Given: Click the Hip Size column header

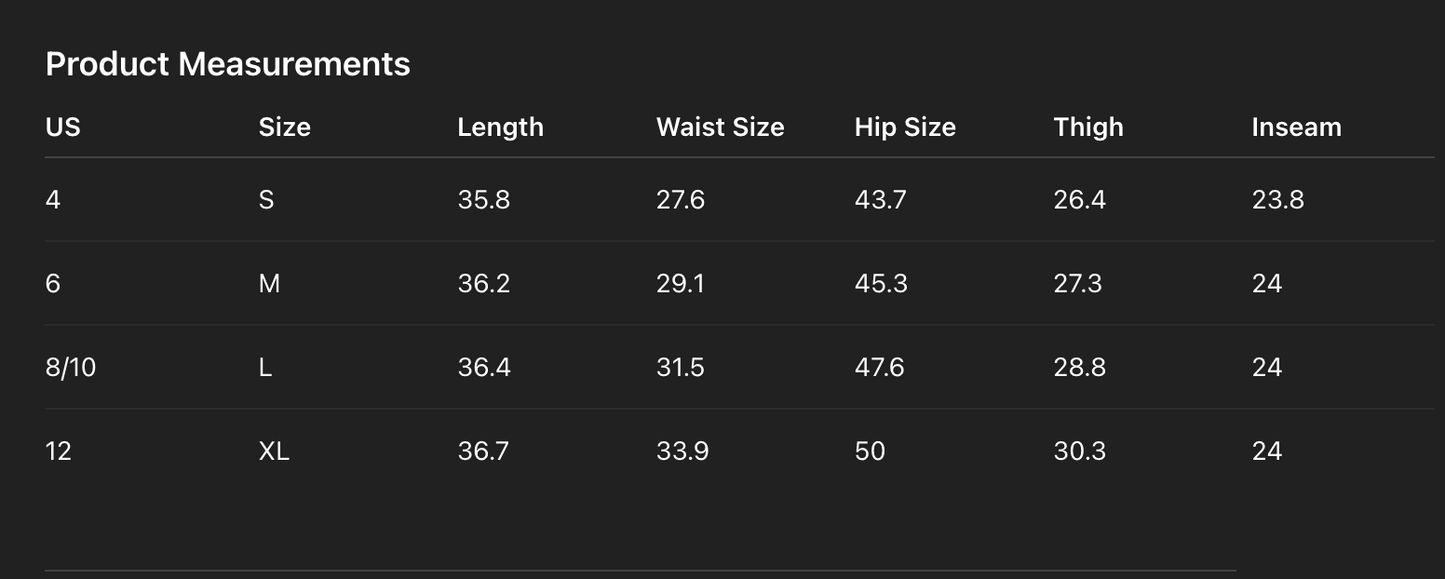Looking at the screenshot, I should [905, 127].
